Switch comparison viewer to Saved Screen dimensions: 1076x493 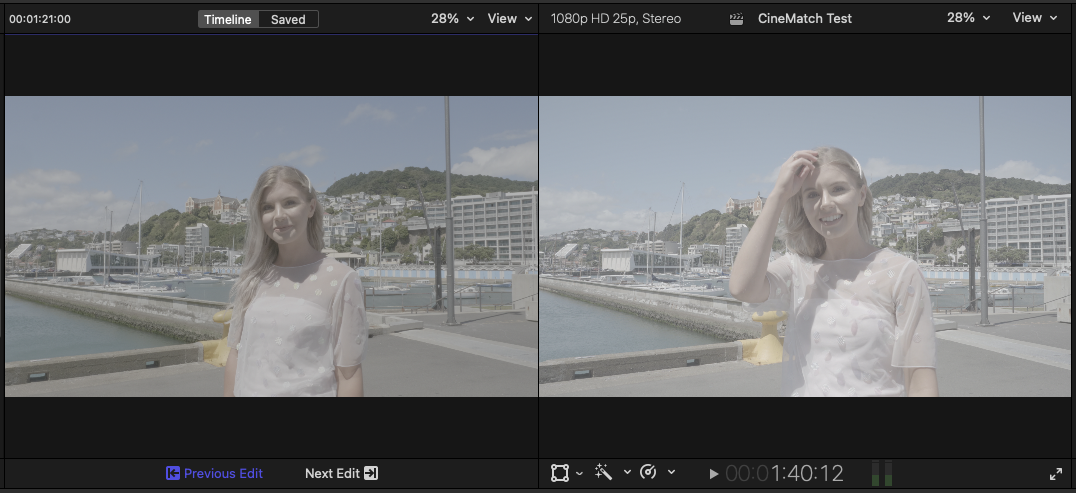coord(288,19)
